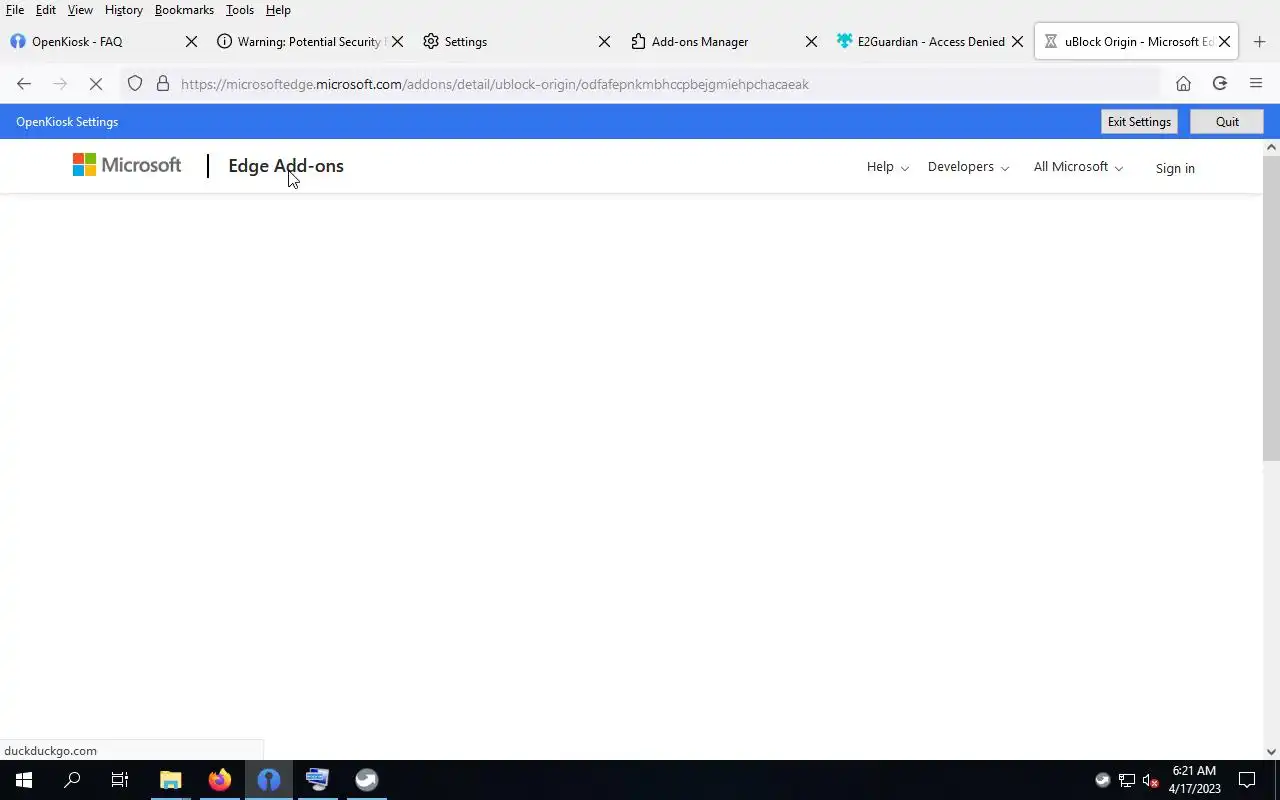Open Windows taskbar search
The height and width of the screenshot is (800, 1280).
[x=72, y=780]
